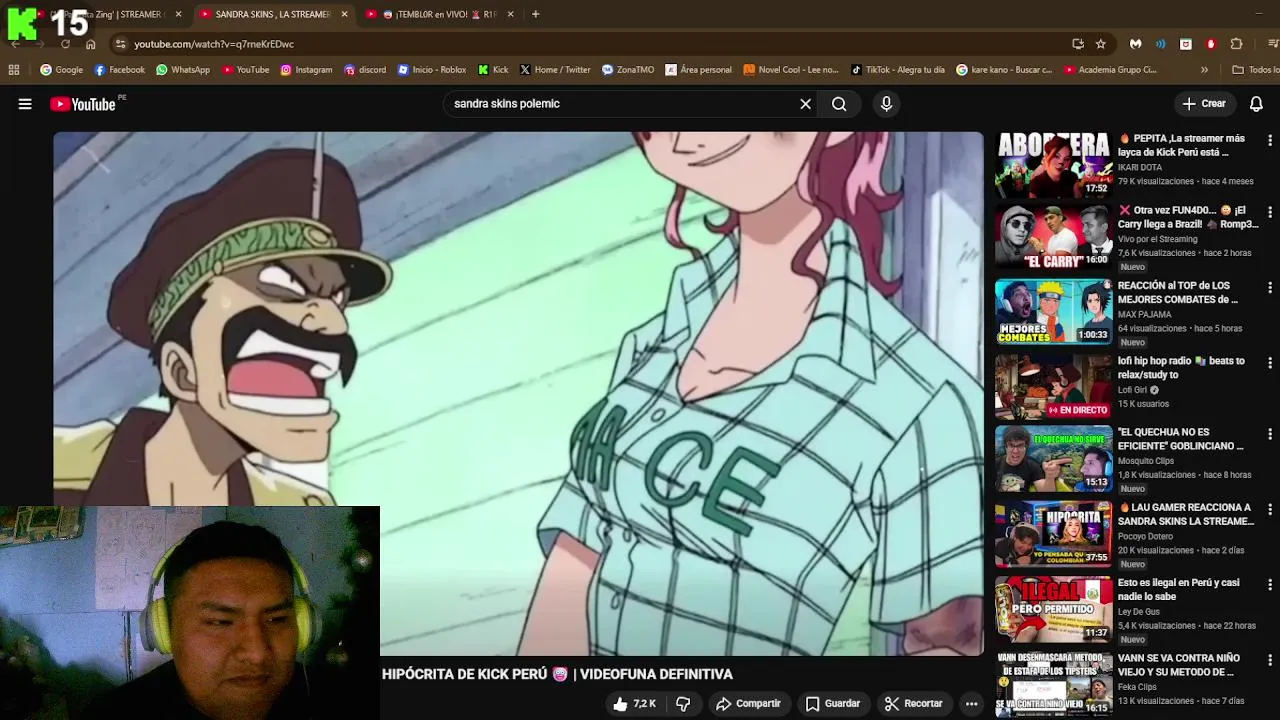Open the Todos los marcadores folder
This screenshot has width=1280, height=720.
tap(1256, 70)
